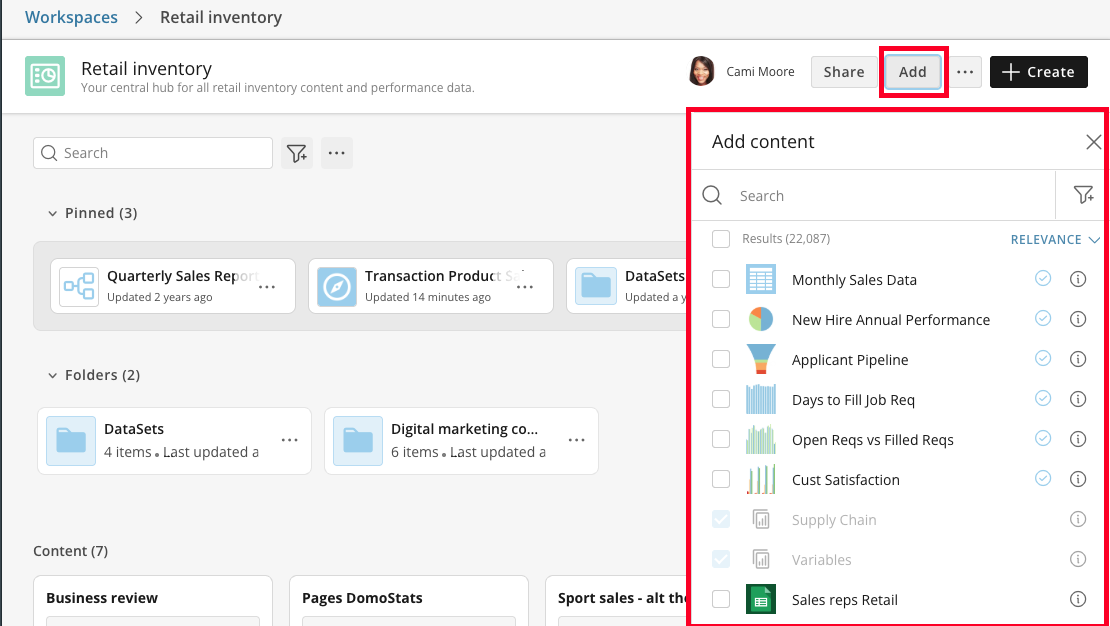Click certified badge on Cust Satisfaction

click(x=1043, y=479)
